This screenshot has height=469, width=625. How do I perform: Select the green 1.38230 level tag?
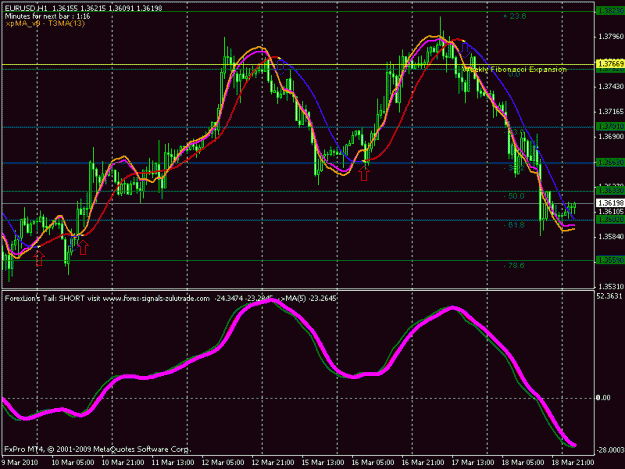tap(609, 11)
